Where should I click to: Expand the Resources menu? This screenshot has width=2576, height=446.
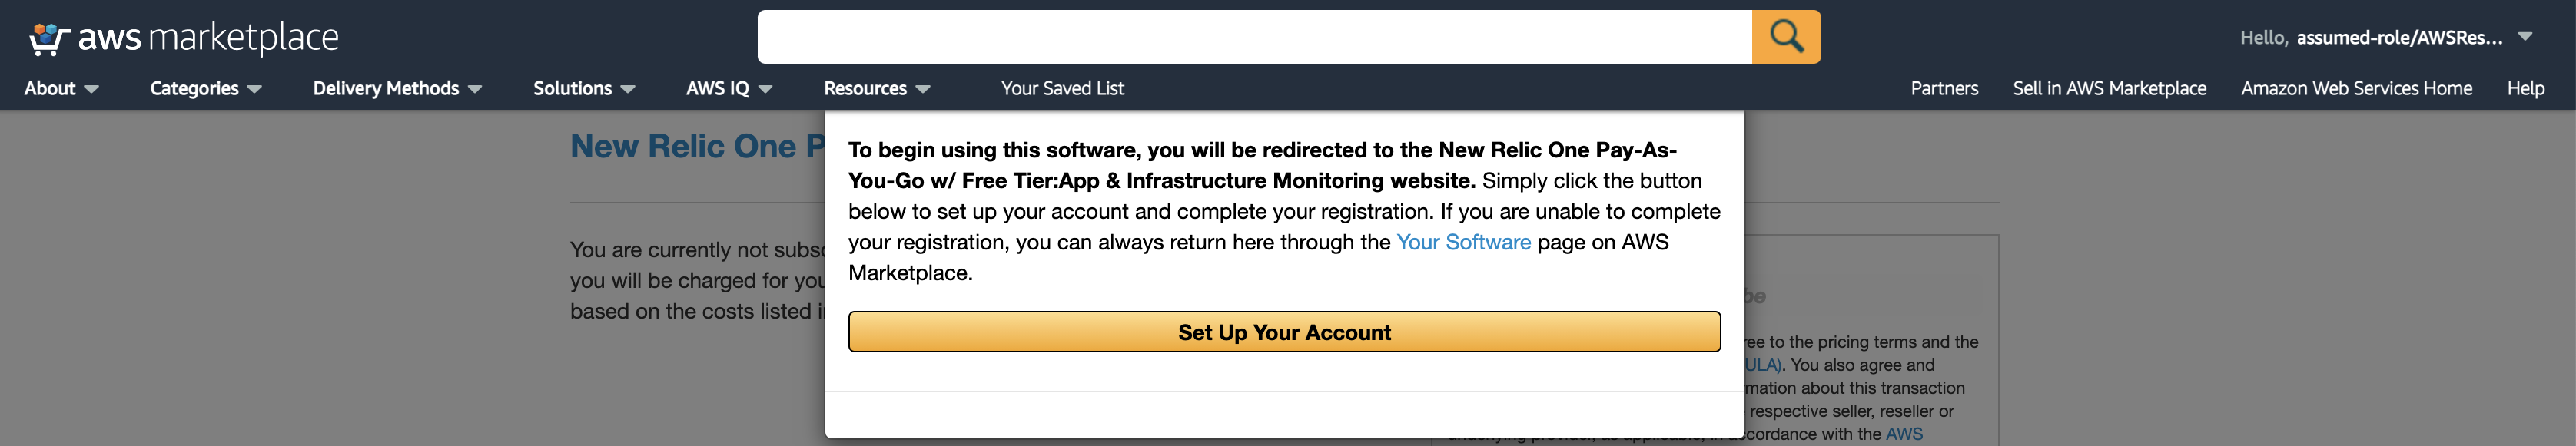877,88
